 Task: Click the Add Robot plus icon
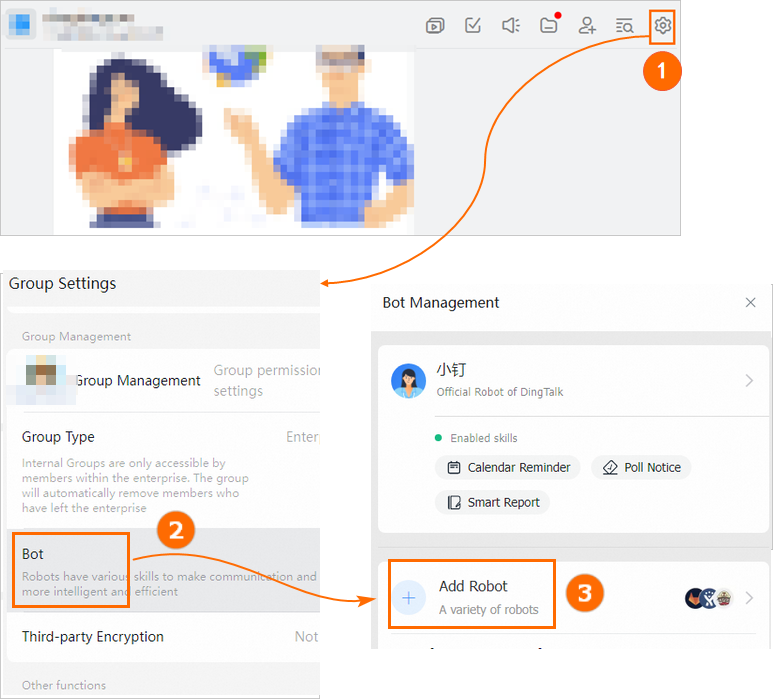coord(409,598)
